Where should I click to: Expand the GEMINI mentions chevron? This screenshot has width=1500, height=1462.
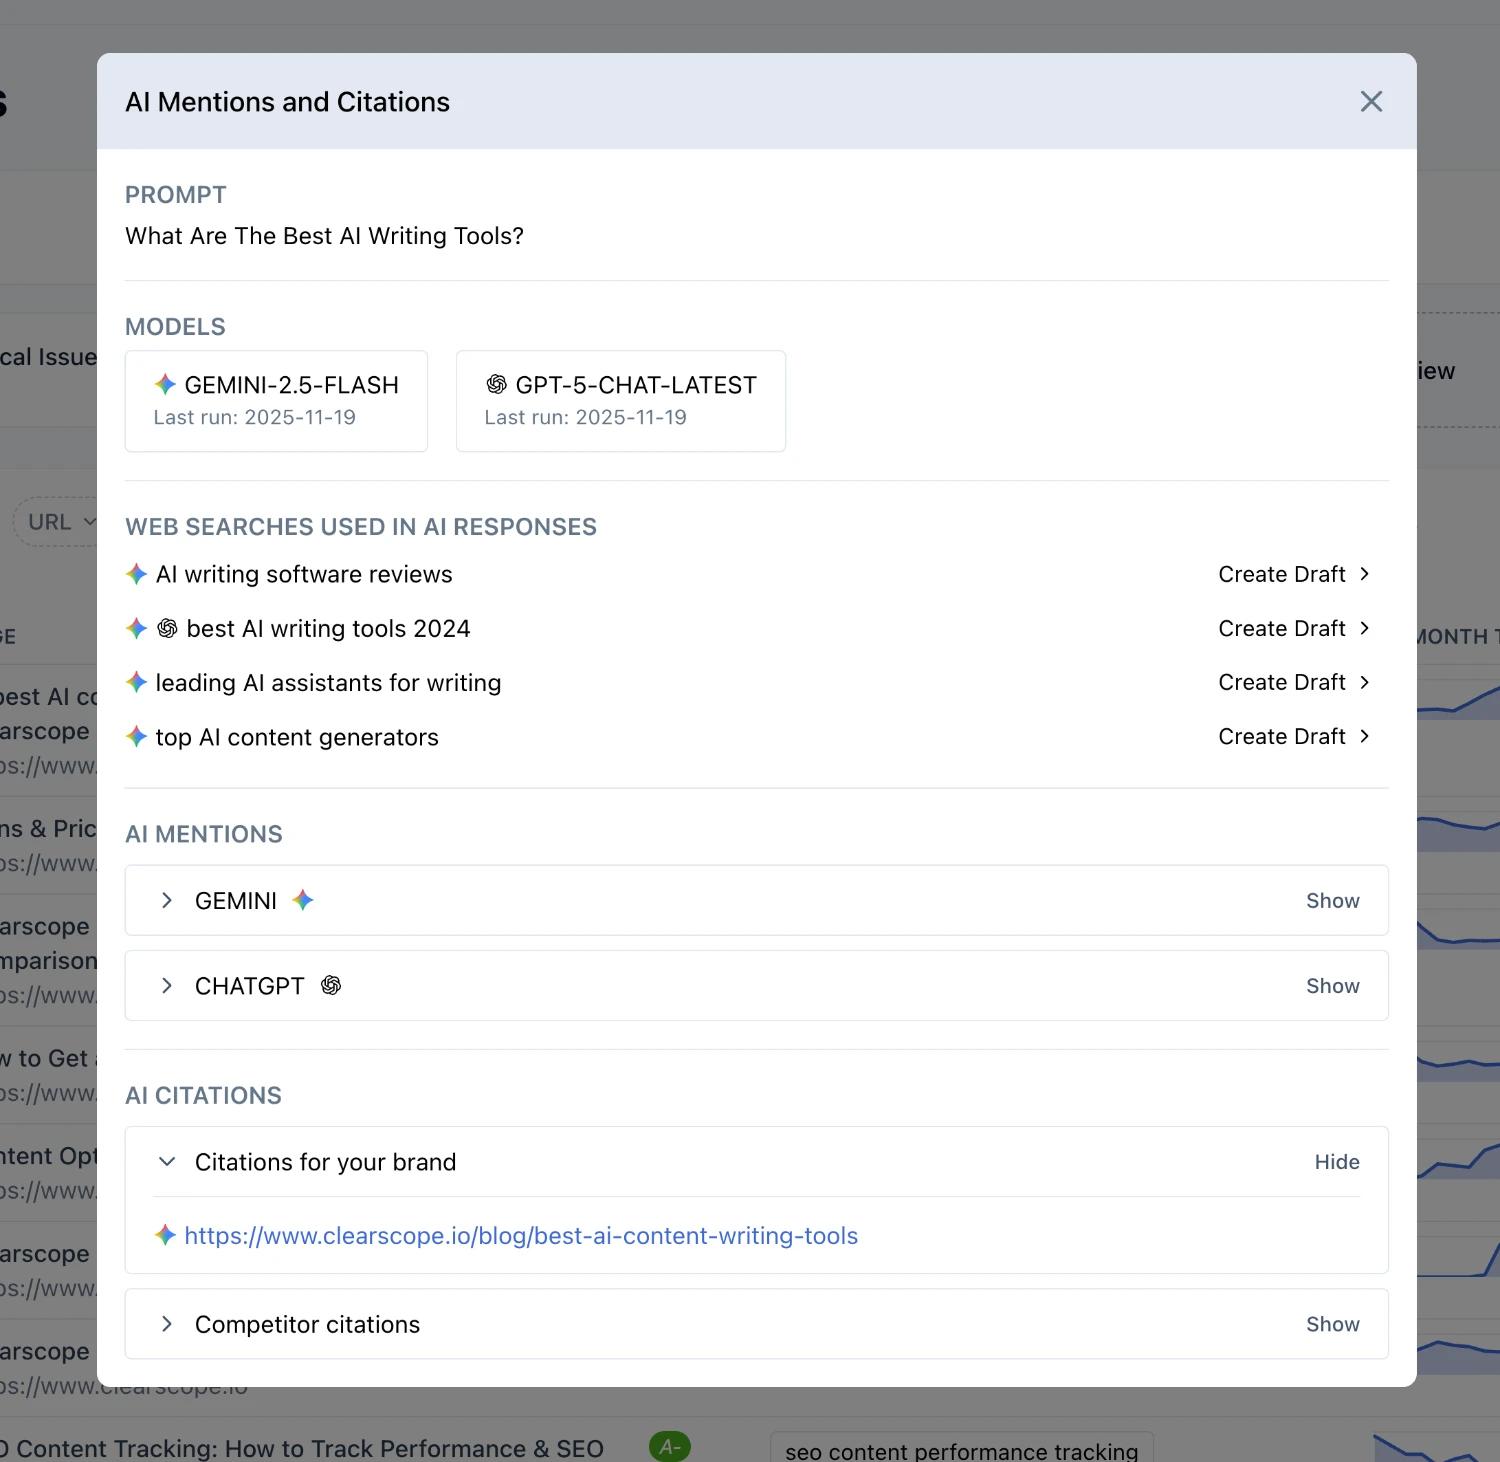(x=167, y=900)
